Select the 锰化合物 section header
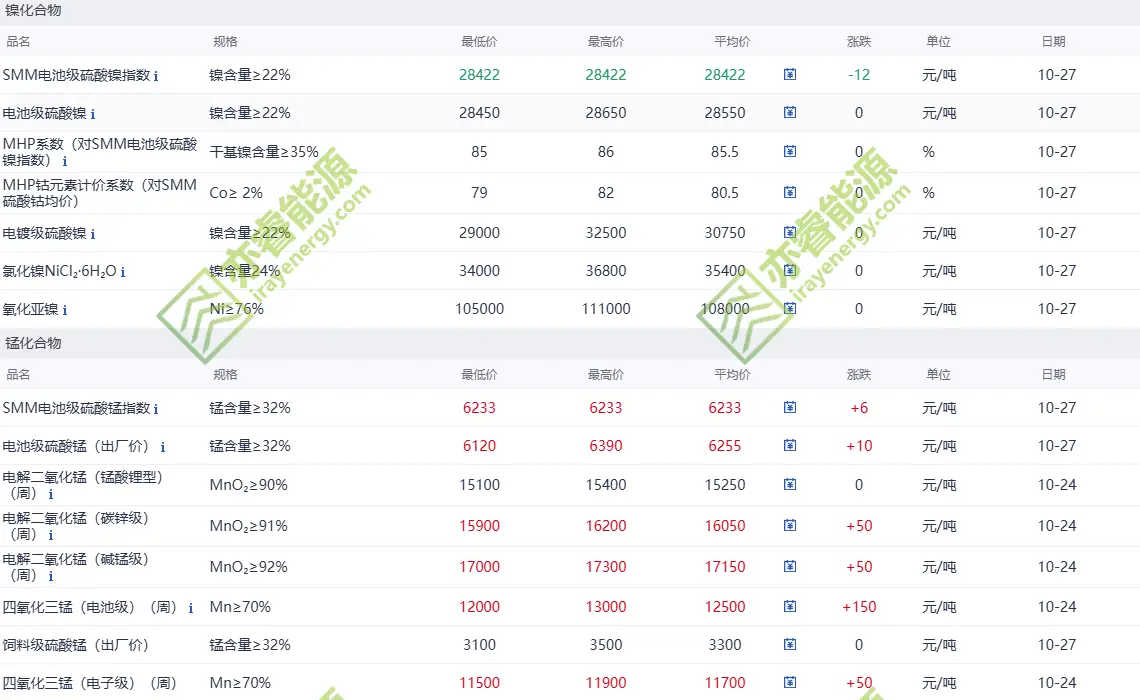This screenshot has width=1140, height=700. coord(33,343)
